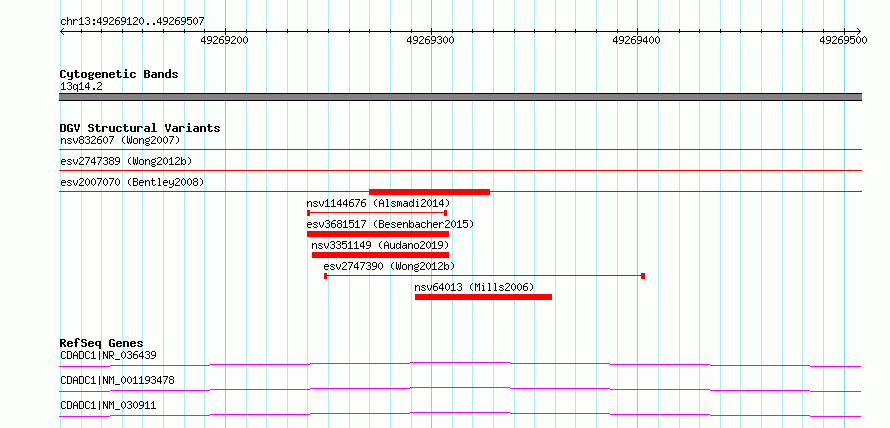The height and width of the screenshot is (428, 890).
Task: Open variant nsv3351149 (Audano2019)
Action: pyautogui.click(x=380, y=245)
